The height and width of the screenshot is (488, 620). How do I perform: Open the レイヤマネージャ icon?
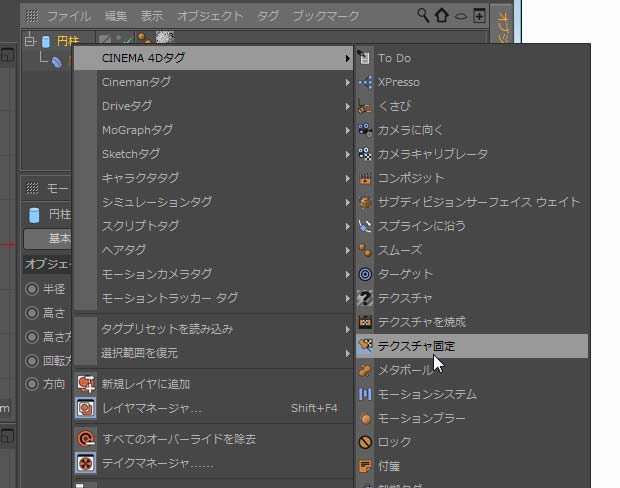coord(85,408)
